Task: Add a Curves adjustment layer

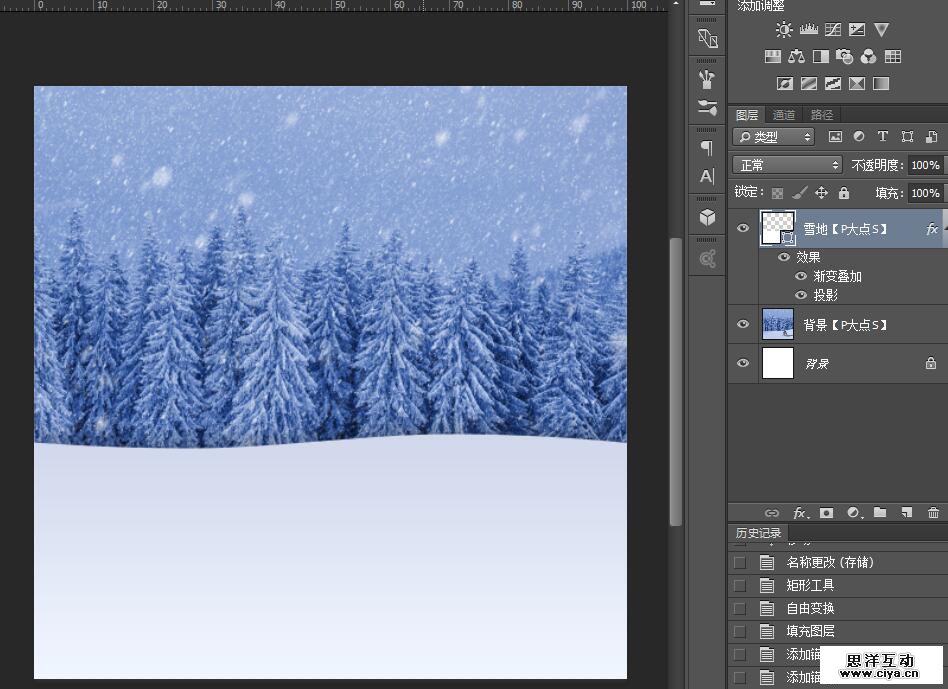Action: (x=832, y=30)
